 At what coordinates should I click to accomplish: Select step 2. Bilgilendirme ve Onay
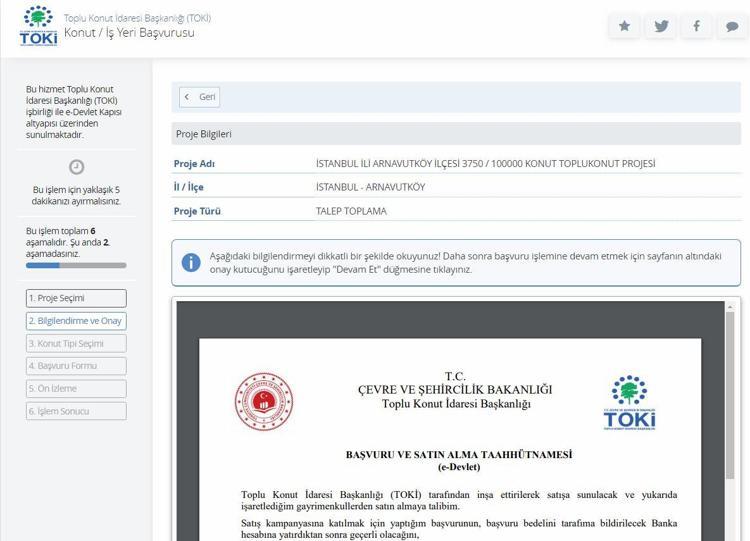76,321
